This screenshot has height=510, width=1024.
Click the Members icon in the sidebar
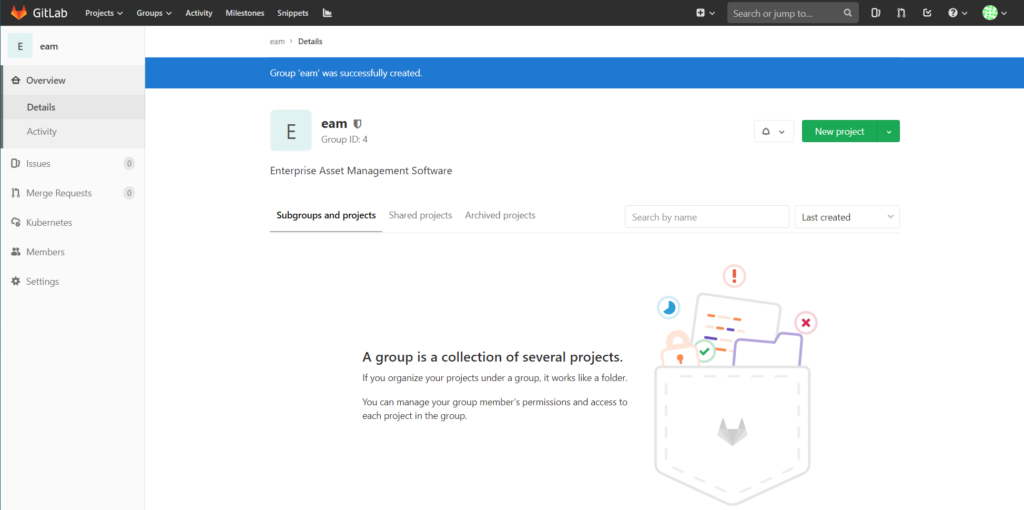pyautogui.click(x=15, y=252)
